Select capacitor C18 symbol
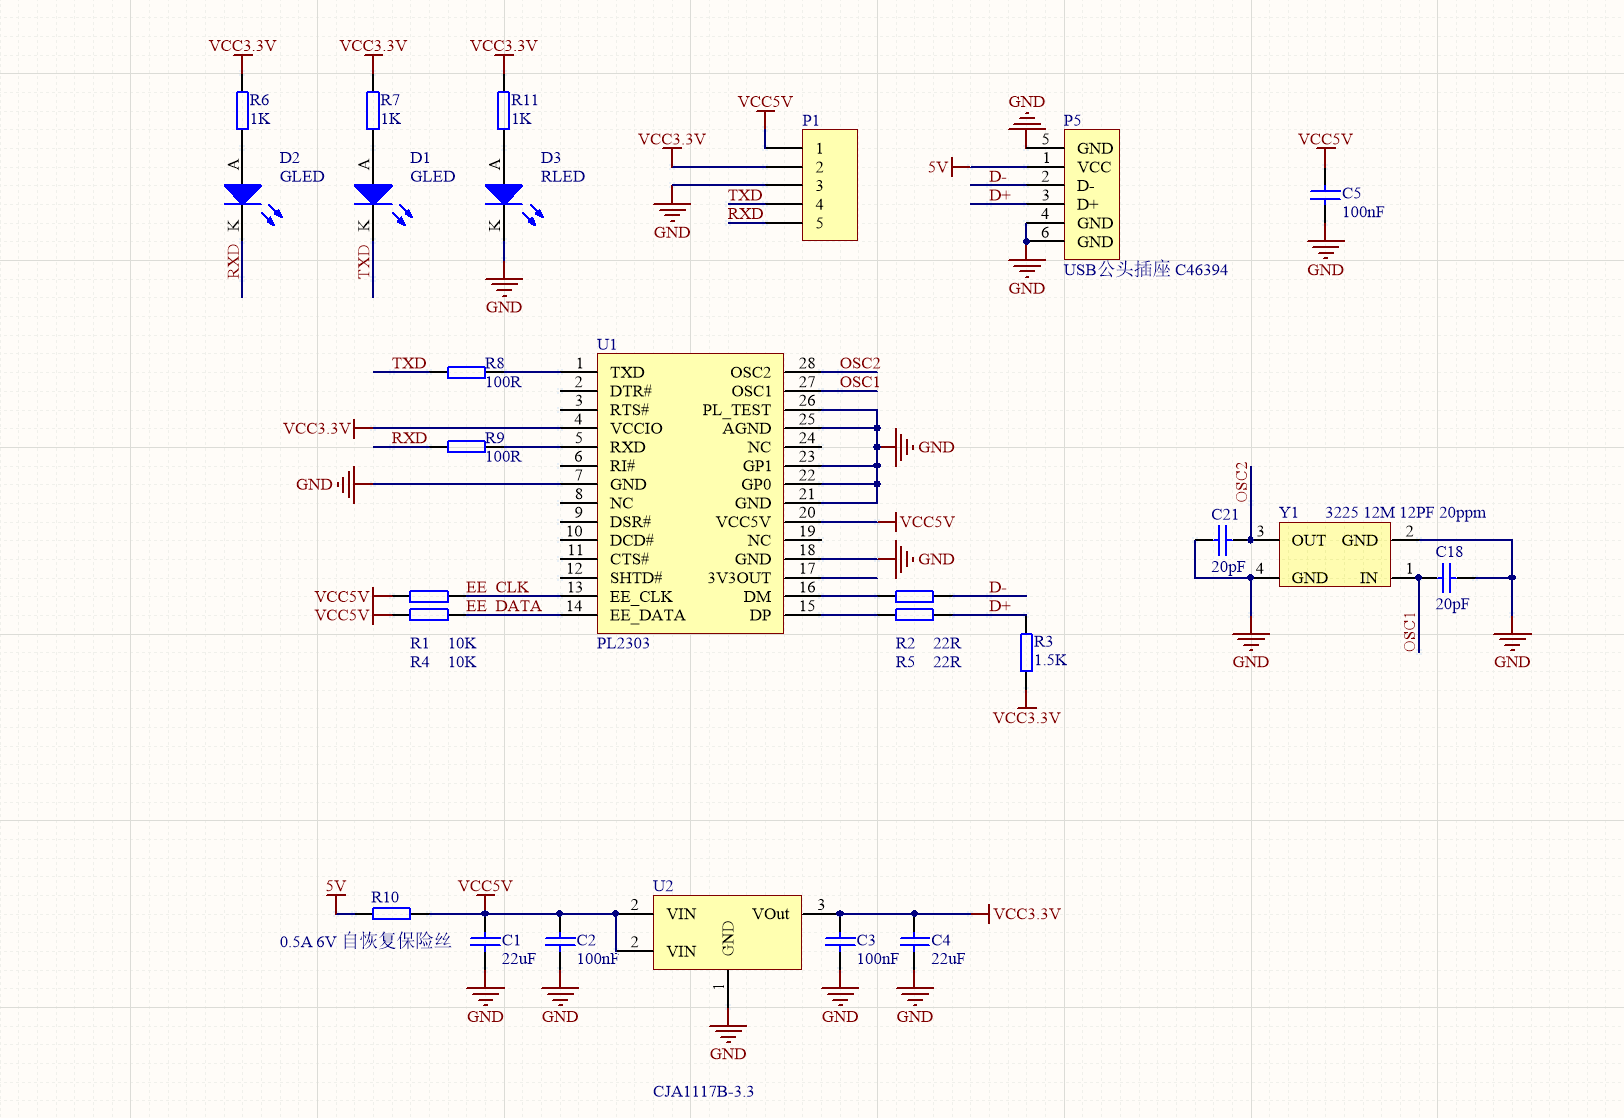Image resolution: width=1624 pixels, height=1118 pixels. coord(1446,577)
